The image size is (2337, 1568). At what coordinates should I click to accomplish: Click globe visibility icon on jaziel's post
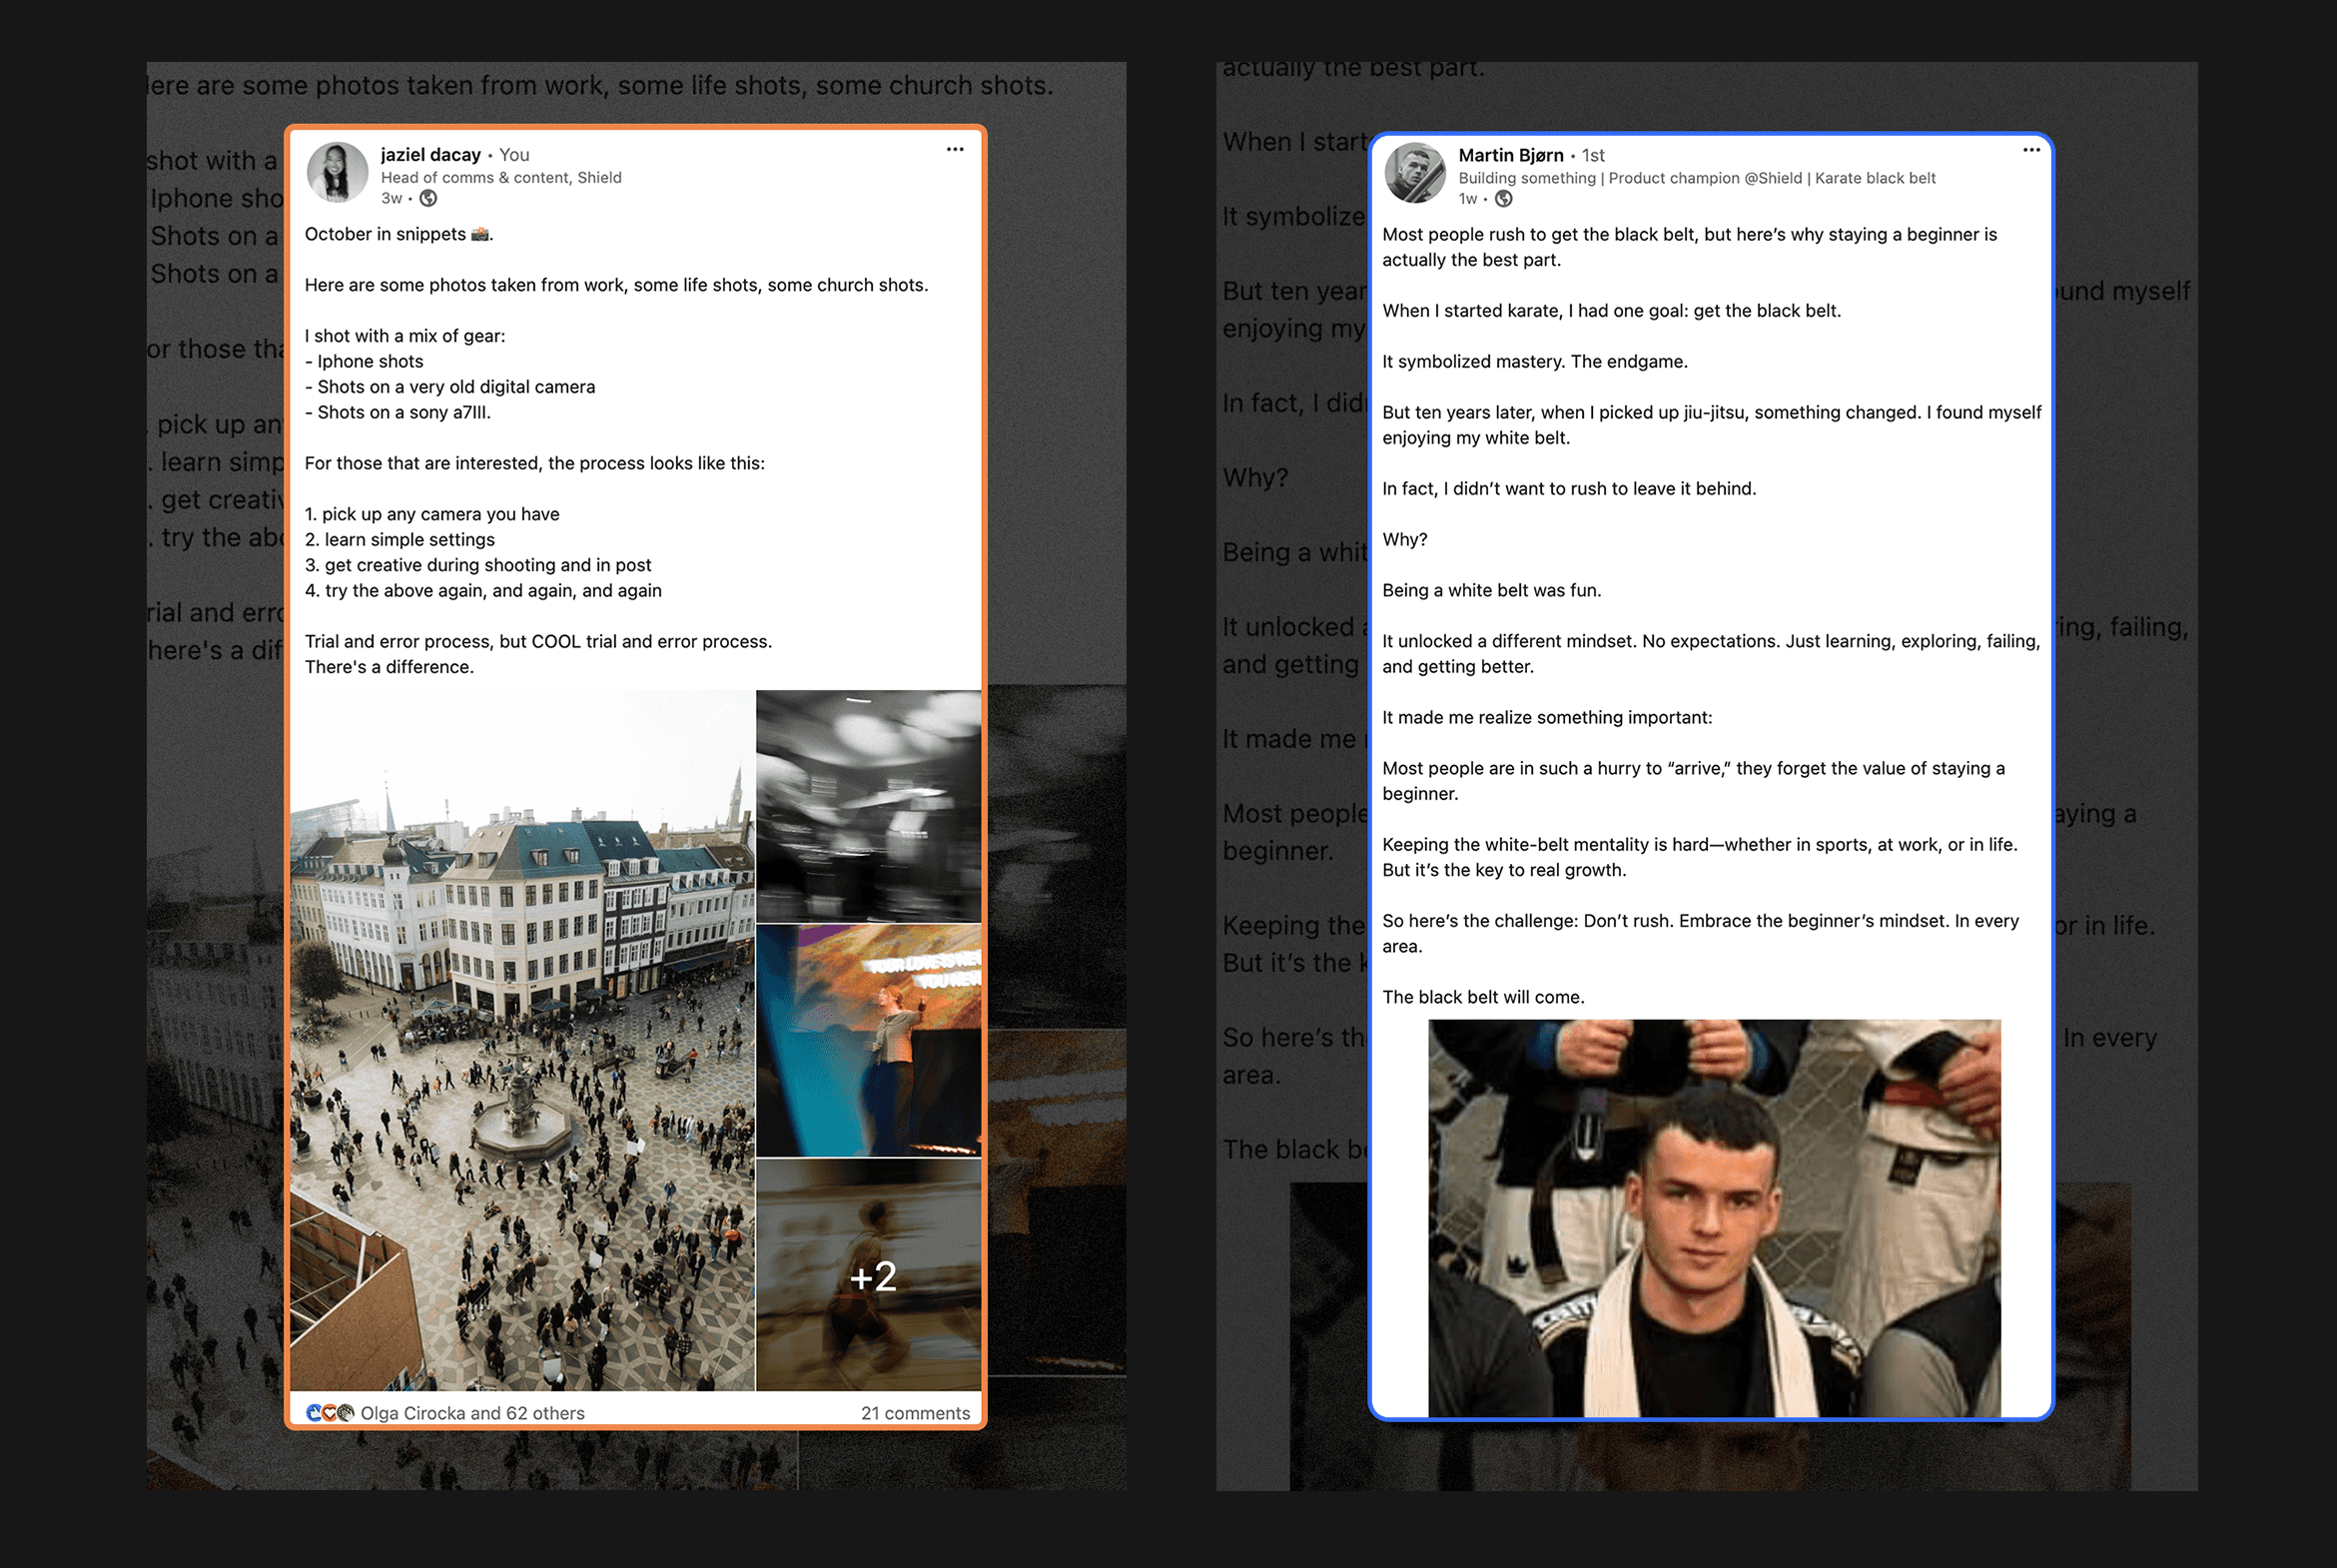428,199
